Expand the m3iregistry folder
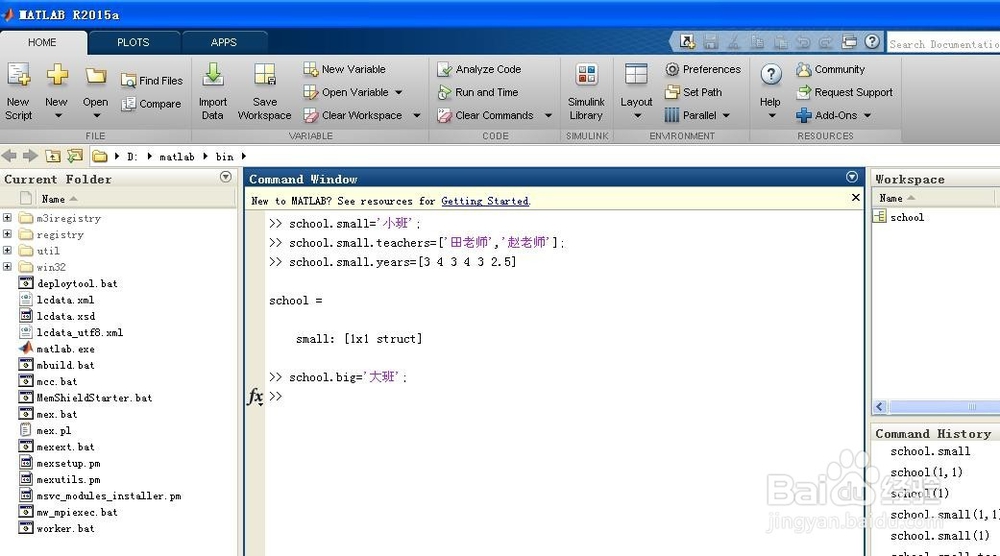 (7, 217)
